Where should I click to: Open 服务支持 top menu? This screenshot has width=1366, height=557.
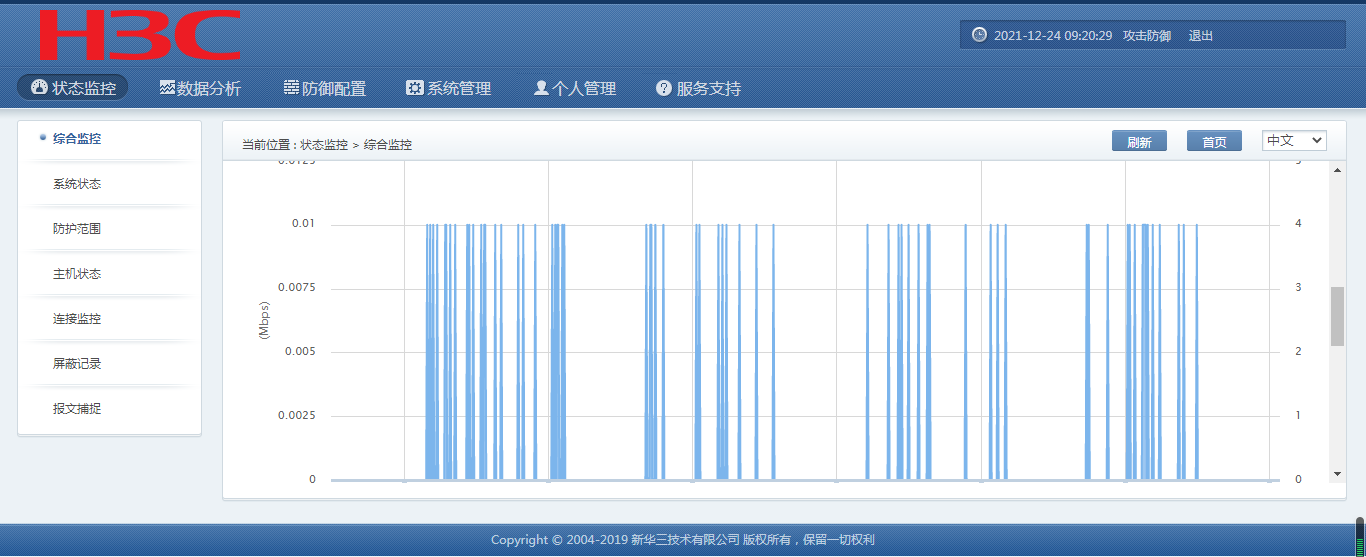699,88
